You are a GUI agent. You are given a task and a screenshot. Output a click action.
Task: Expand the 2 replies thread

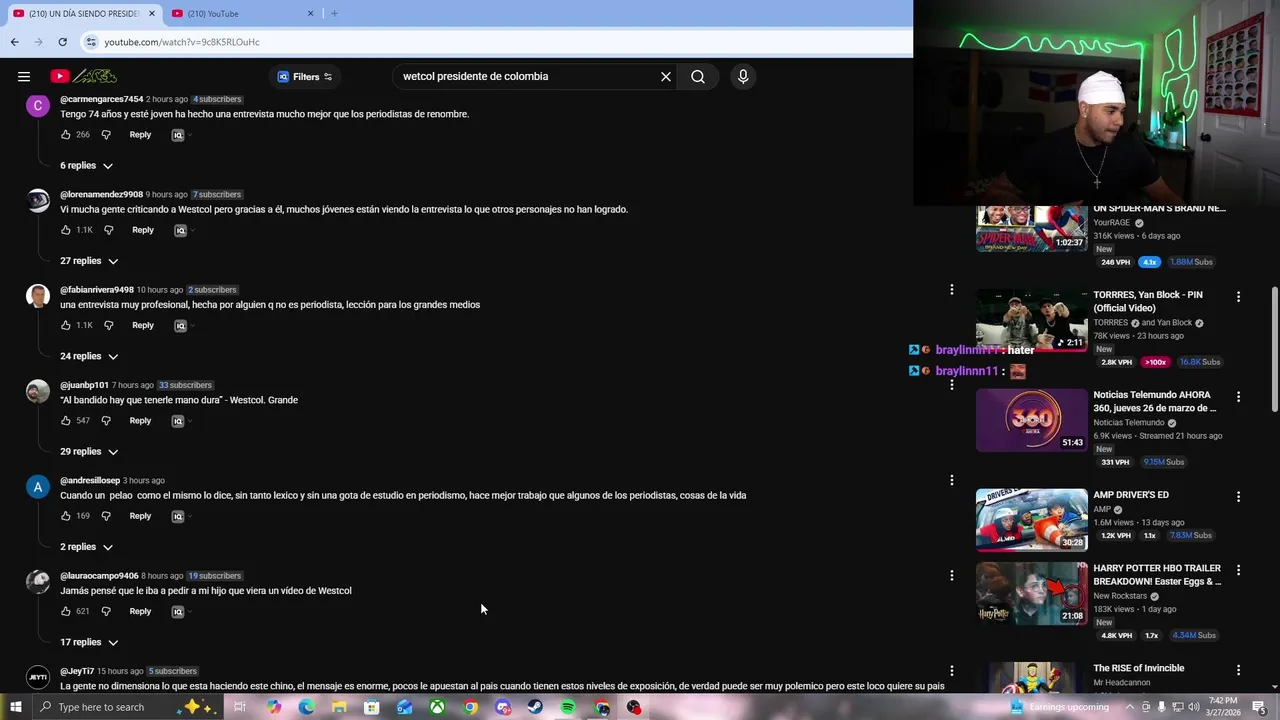point(86,547)
